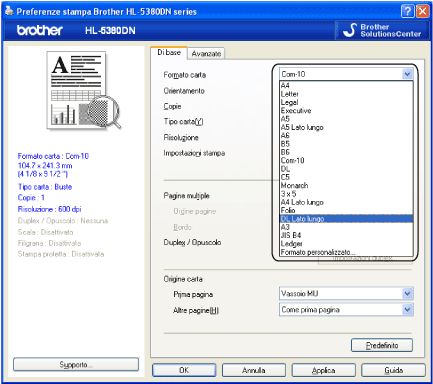
Task: Choose Legal paper size
Action: click(346, 102)
